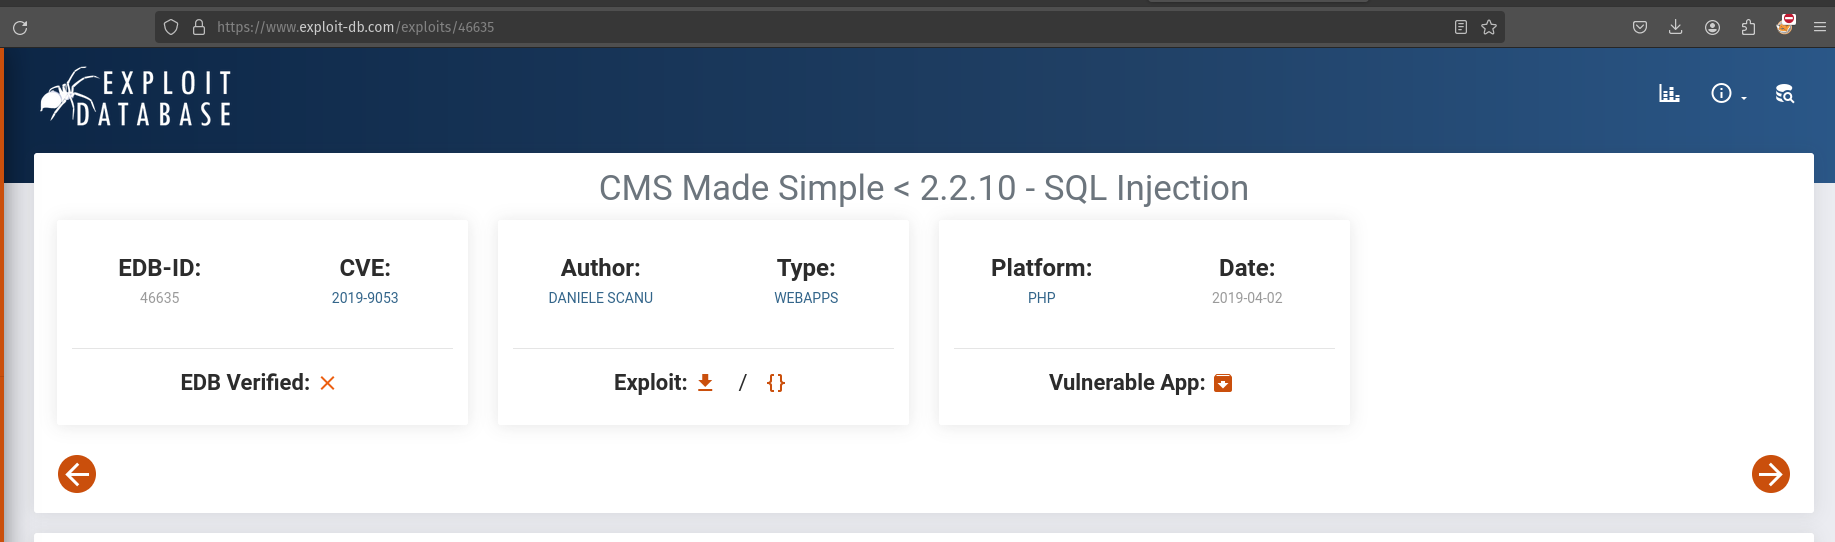Go to previous exploit with left arrow
The image size is (1835, 542).
77,474
